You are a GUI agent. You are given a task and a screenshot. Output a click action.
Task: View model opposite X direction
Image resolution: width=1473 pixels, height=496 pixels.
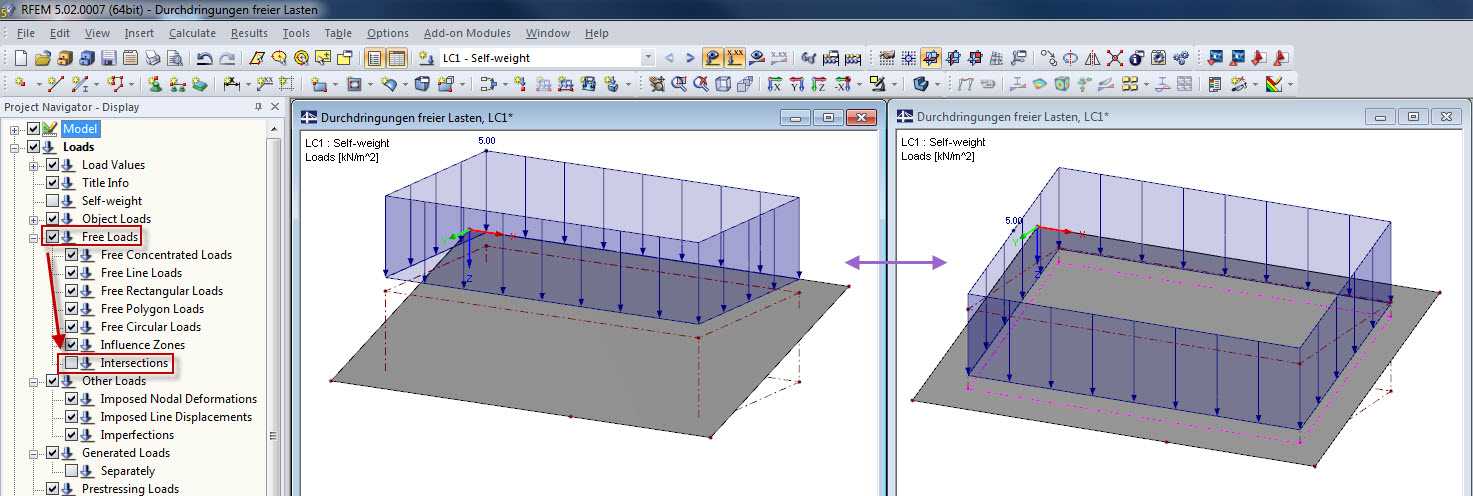(843, 83)
